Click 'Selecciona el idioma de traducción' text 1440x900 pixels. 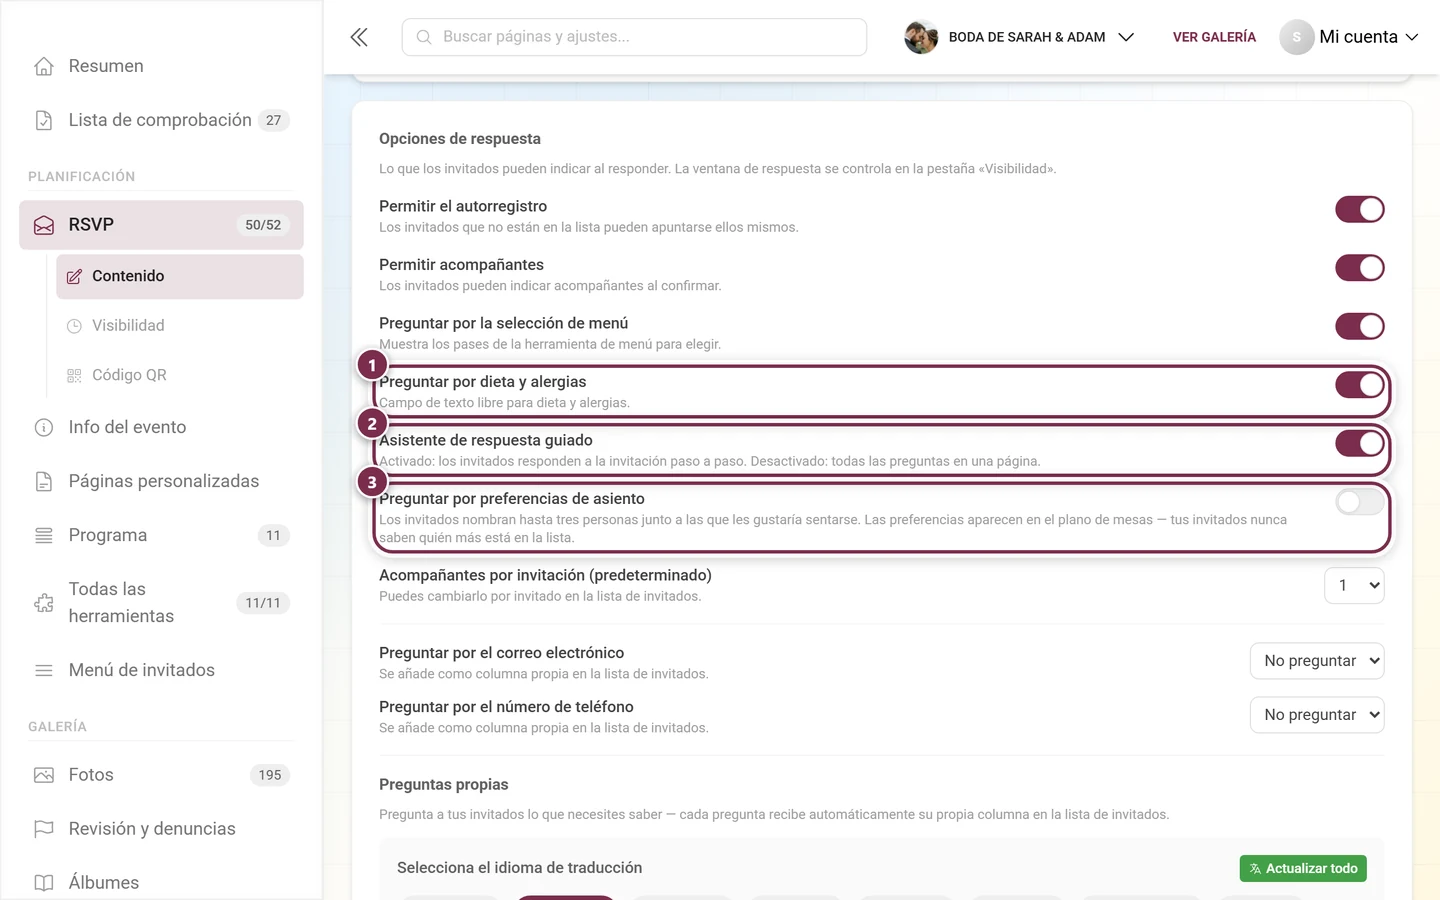pyautogui.click(x=520, y=868)
